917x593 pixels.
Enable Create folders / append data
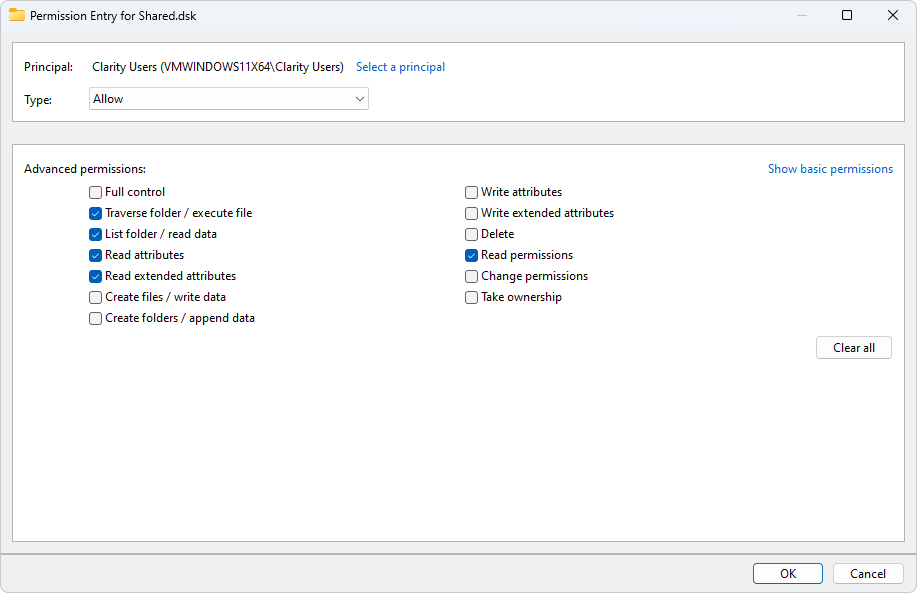[x=95, y=319]
